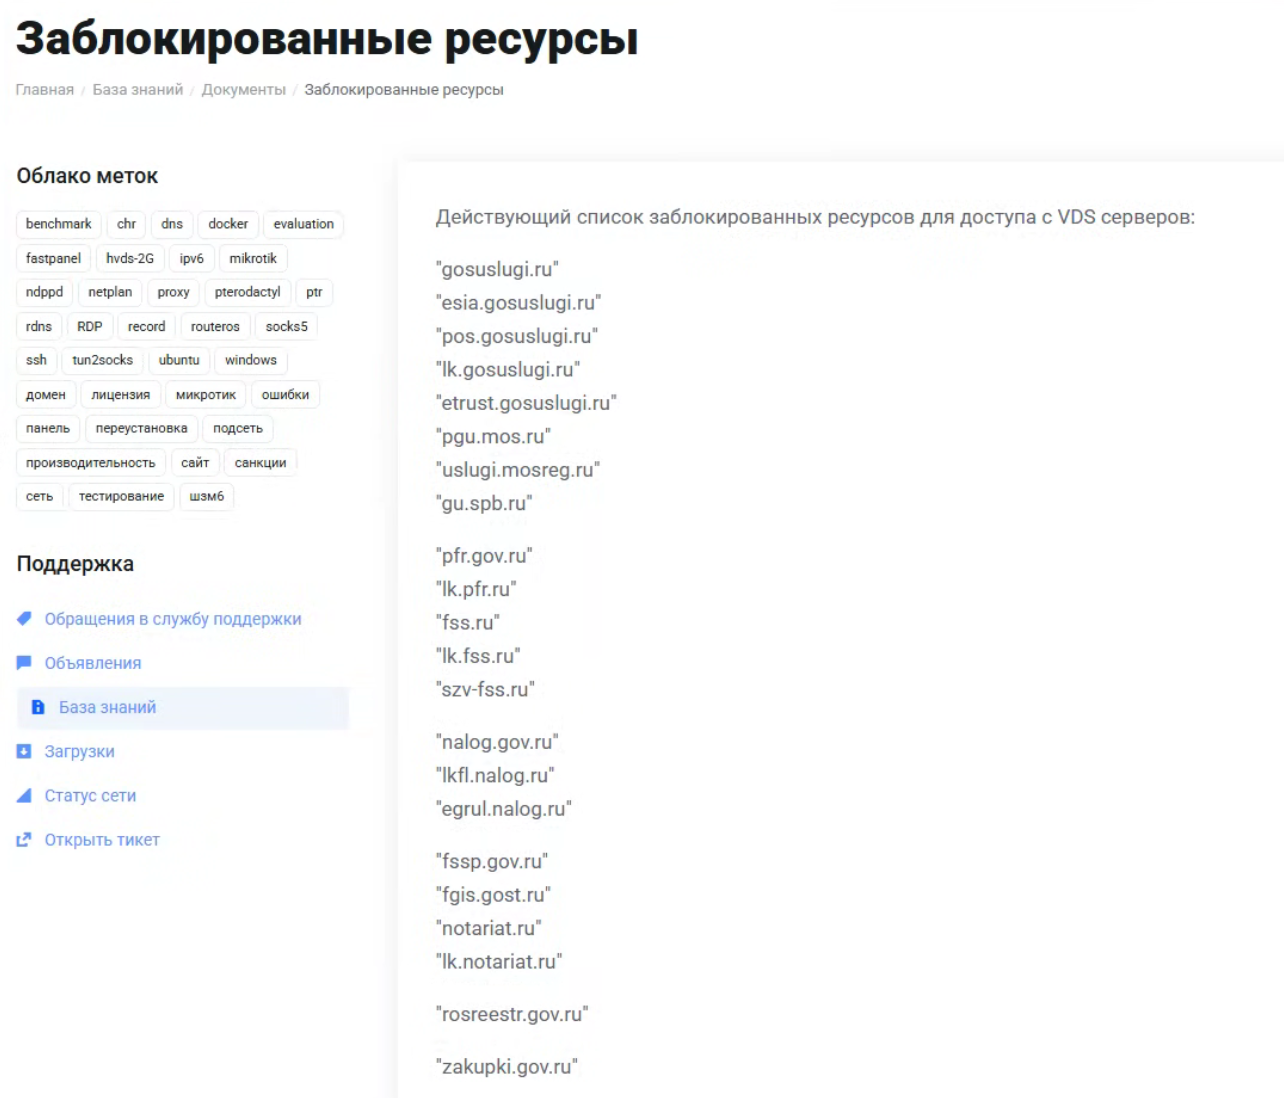
Task: Select the ipv6 tag
Action: tap(191, 258)
